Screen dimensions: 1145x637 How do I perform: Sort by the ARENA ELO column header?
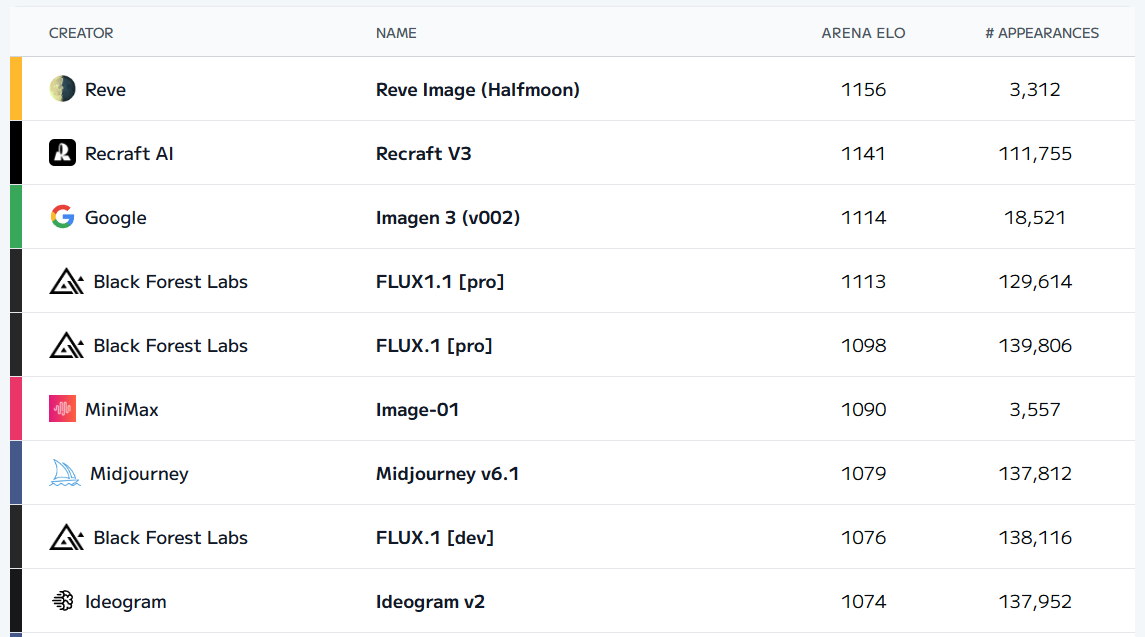(863, 33)
